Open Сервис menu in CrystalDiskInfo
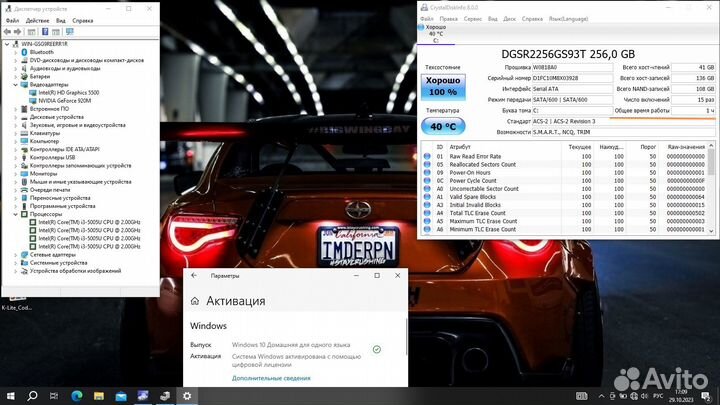720x405 pixels. pyautogui.click(x=472, y=19)
